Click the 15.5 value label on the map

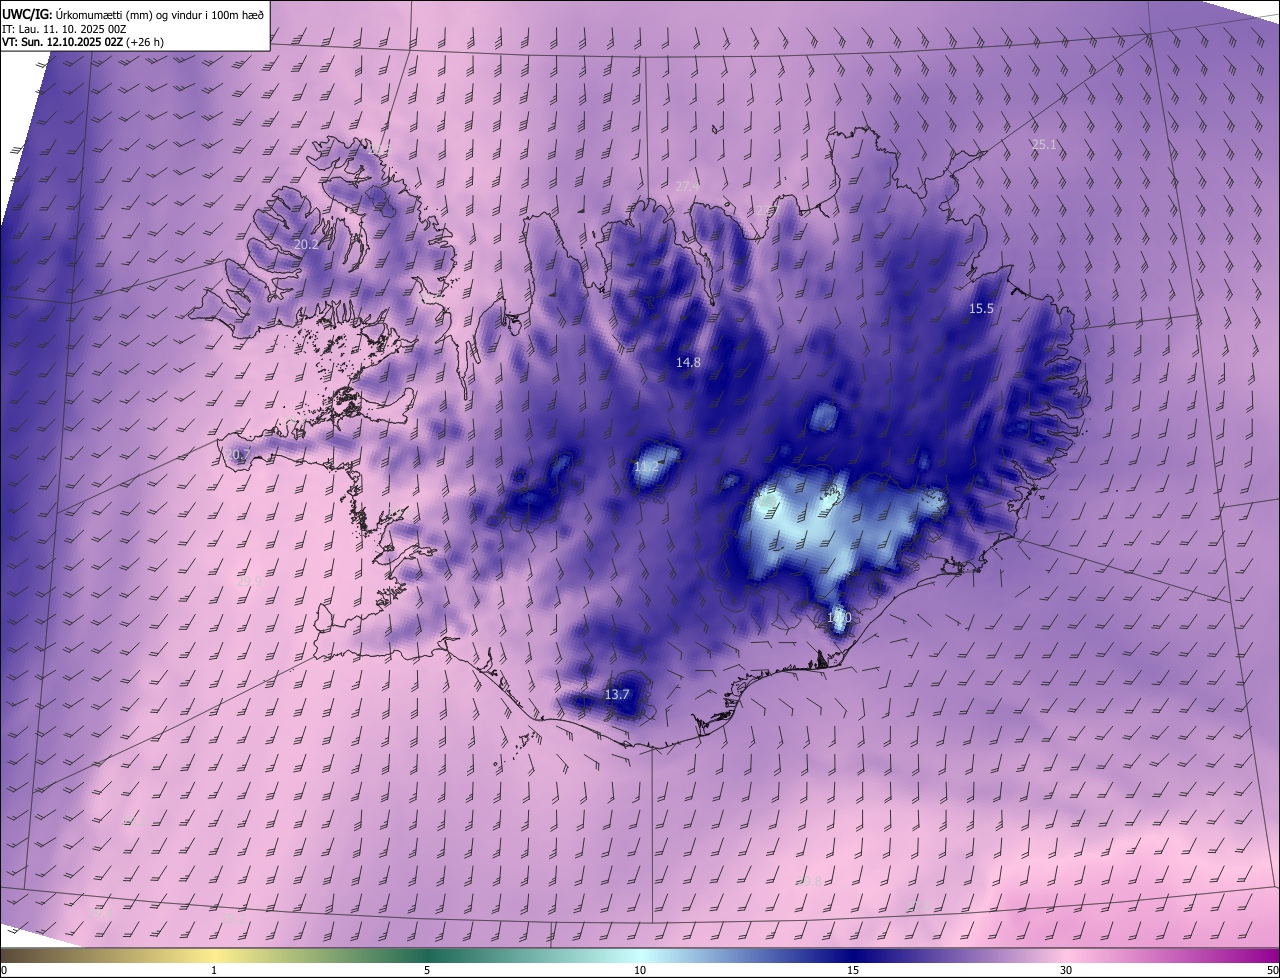coord(982,309)
